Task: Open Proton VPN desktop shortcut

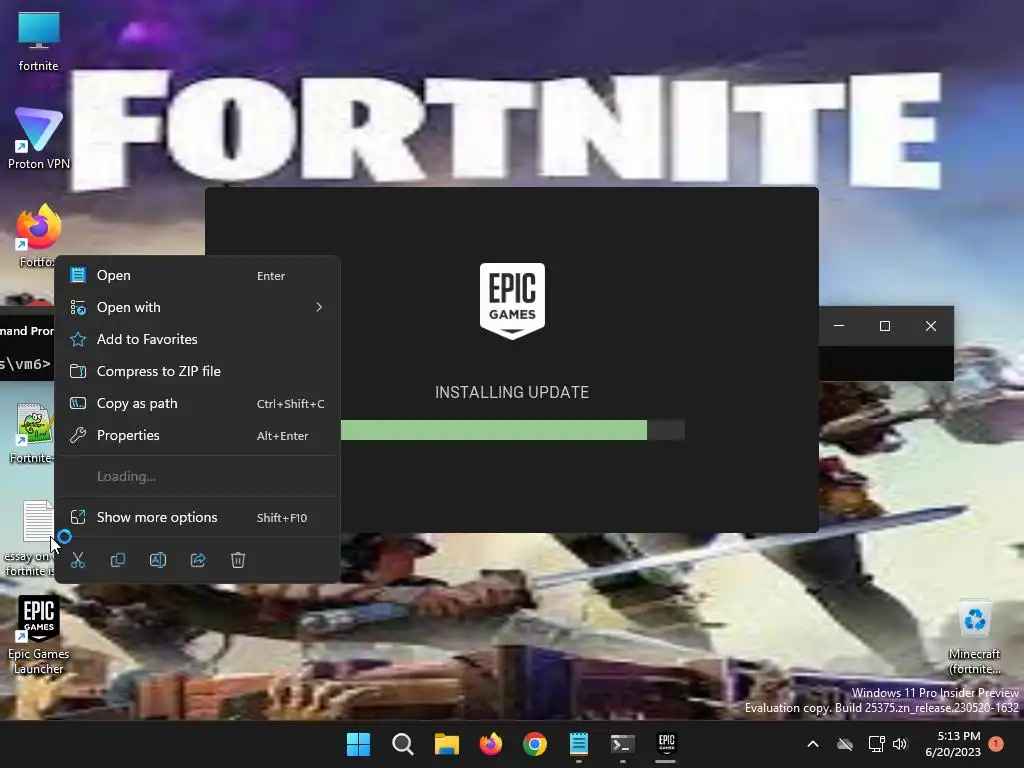Action: pos(39,138)
